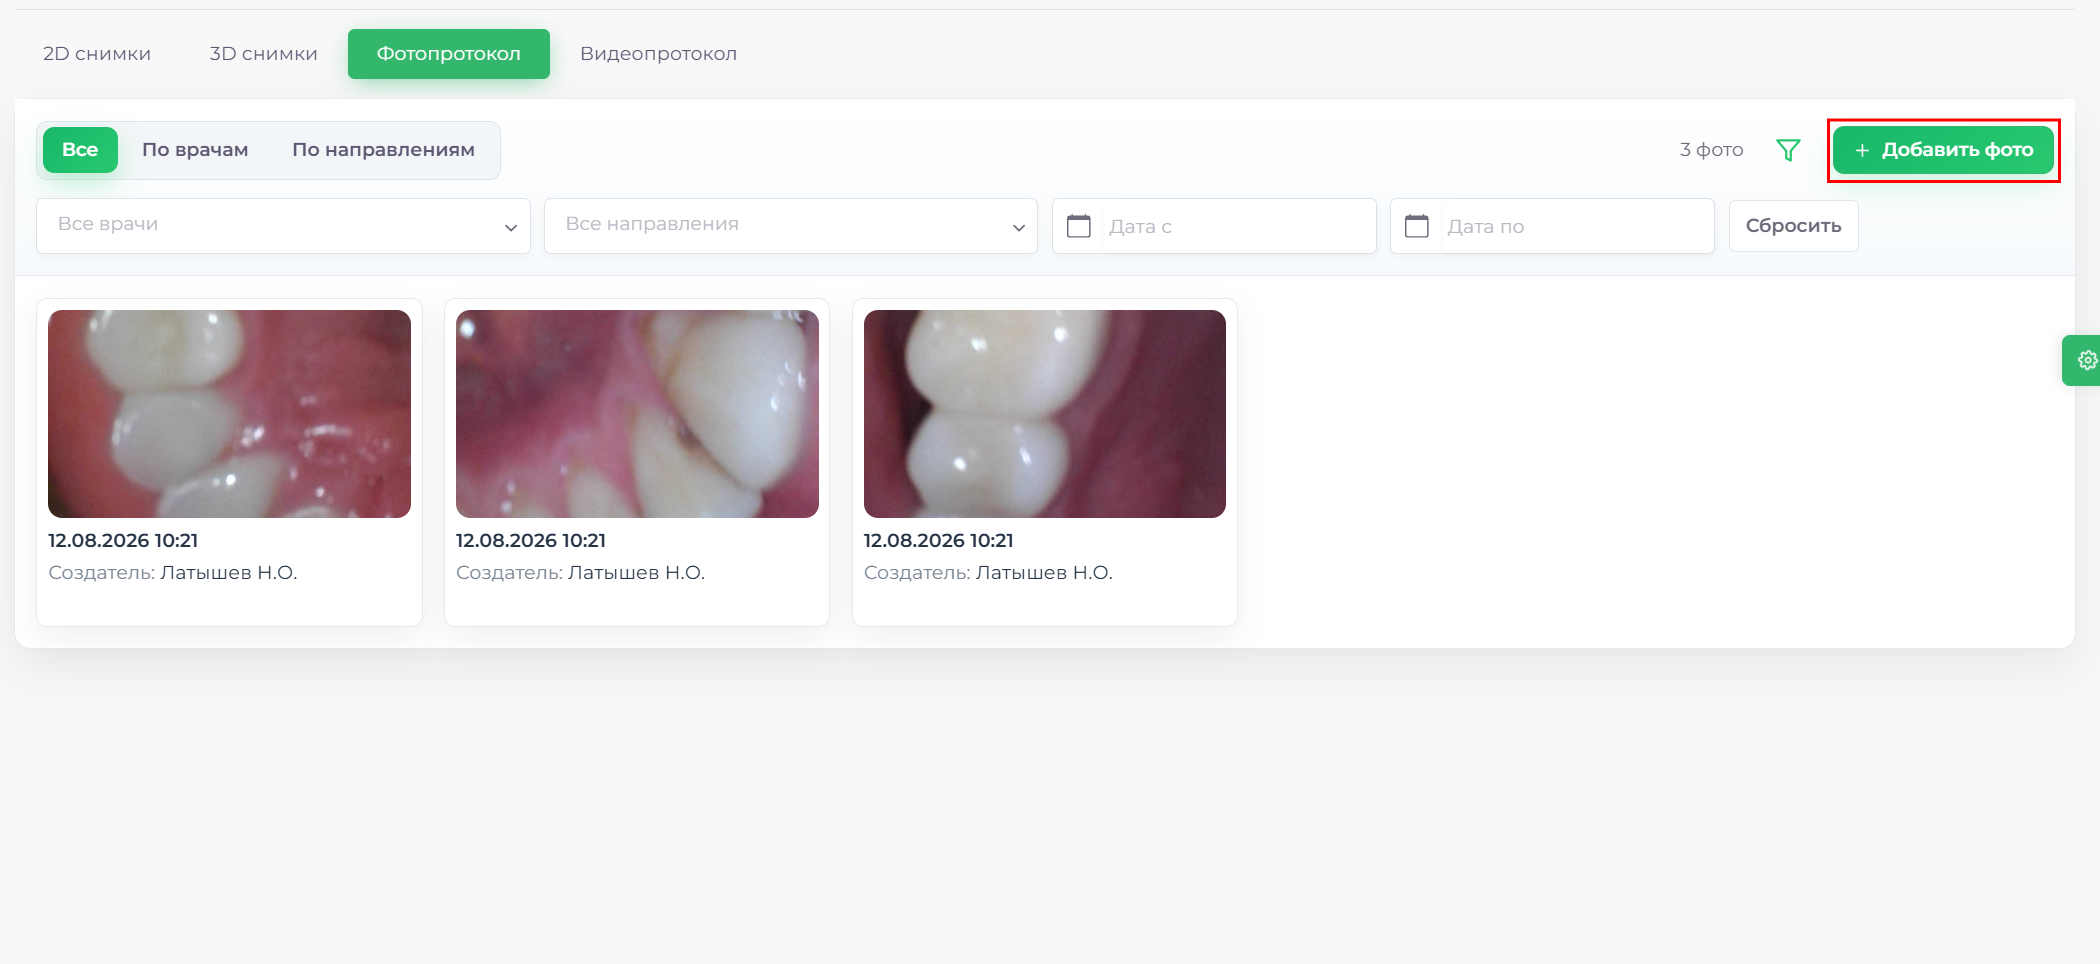Open the first tooth photo thumbnail
Screen dimensions: 2100x964
pos(229,414)
